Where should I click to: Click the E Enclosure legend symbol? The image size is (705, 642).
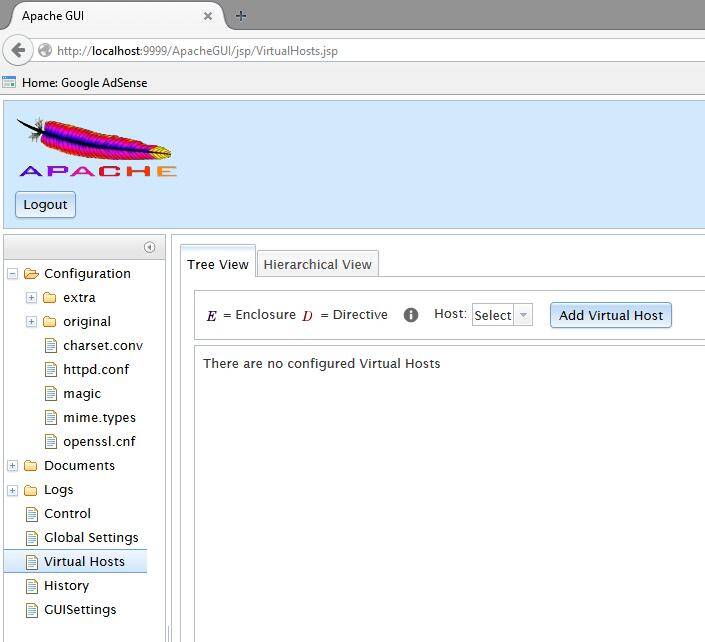[x=211, y=316]
